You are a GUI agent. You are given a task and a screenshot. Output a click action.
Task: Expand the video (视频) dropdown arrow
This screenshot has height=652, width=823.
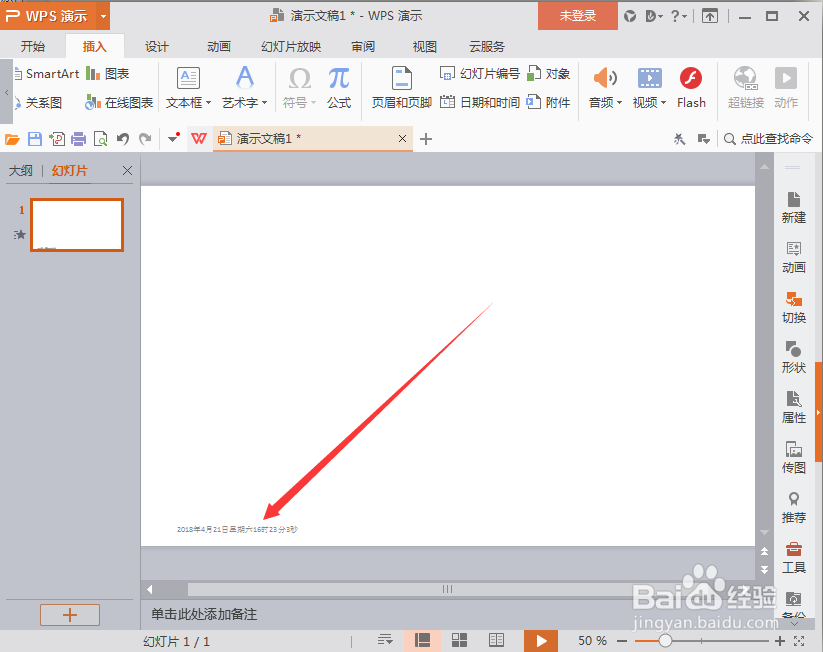point(663,103)
